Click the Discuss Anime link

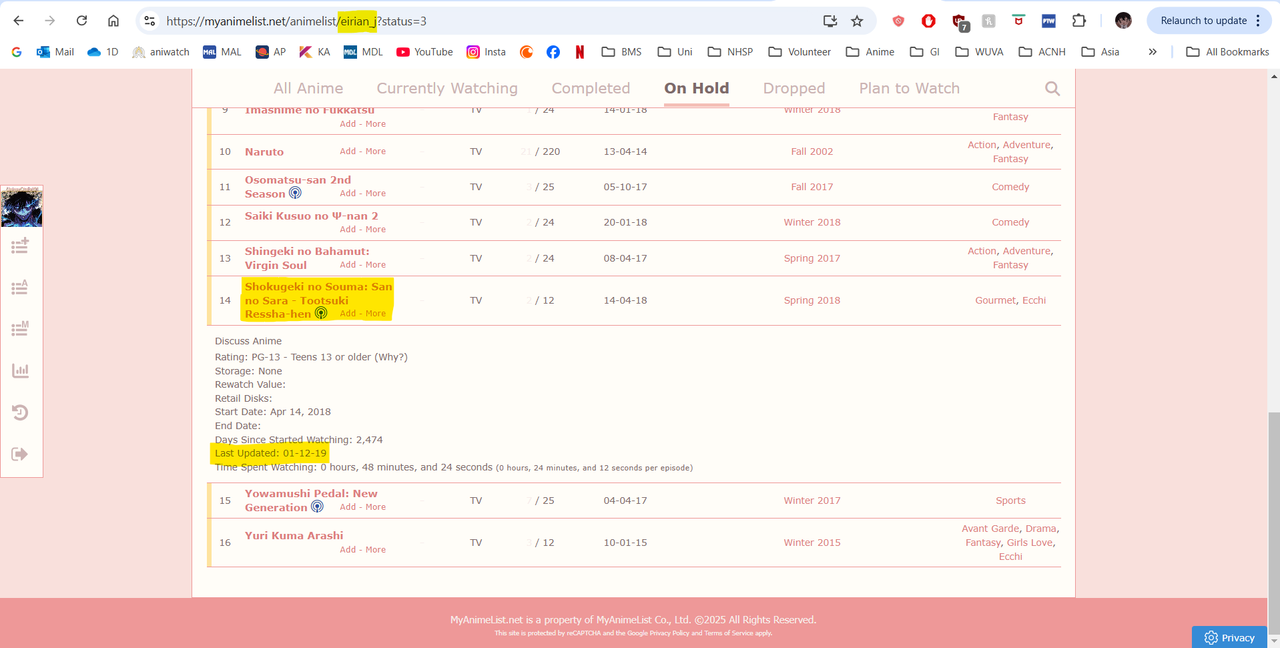point(248,341)
